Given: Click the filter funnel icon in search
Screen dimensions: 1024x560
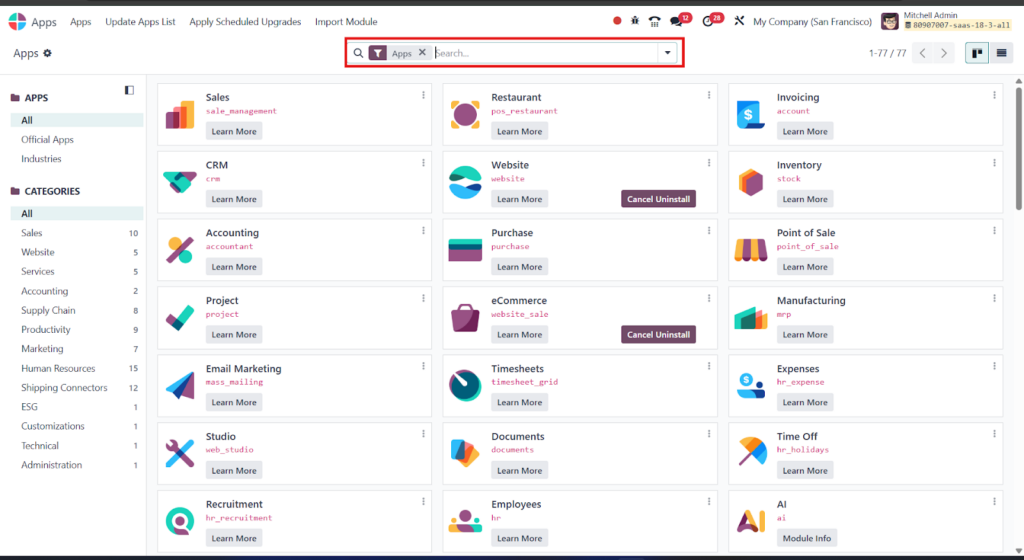Looking at the screenshot, I should click(377, 53).
